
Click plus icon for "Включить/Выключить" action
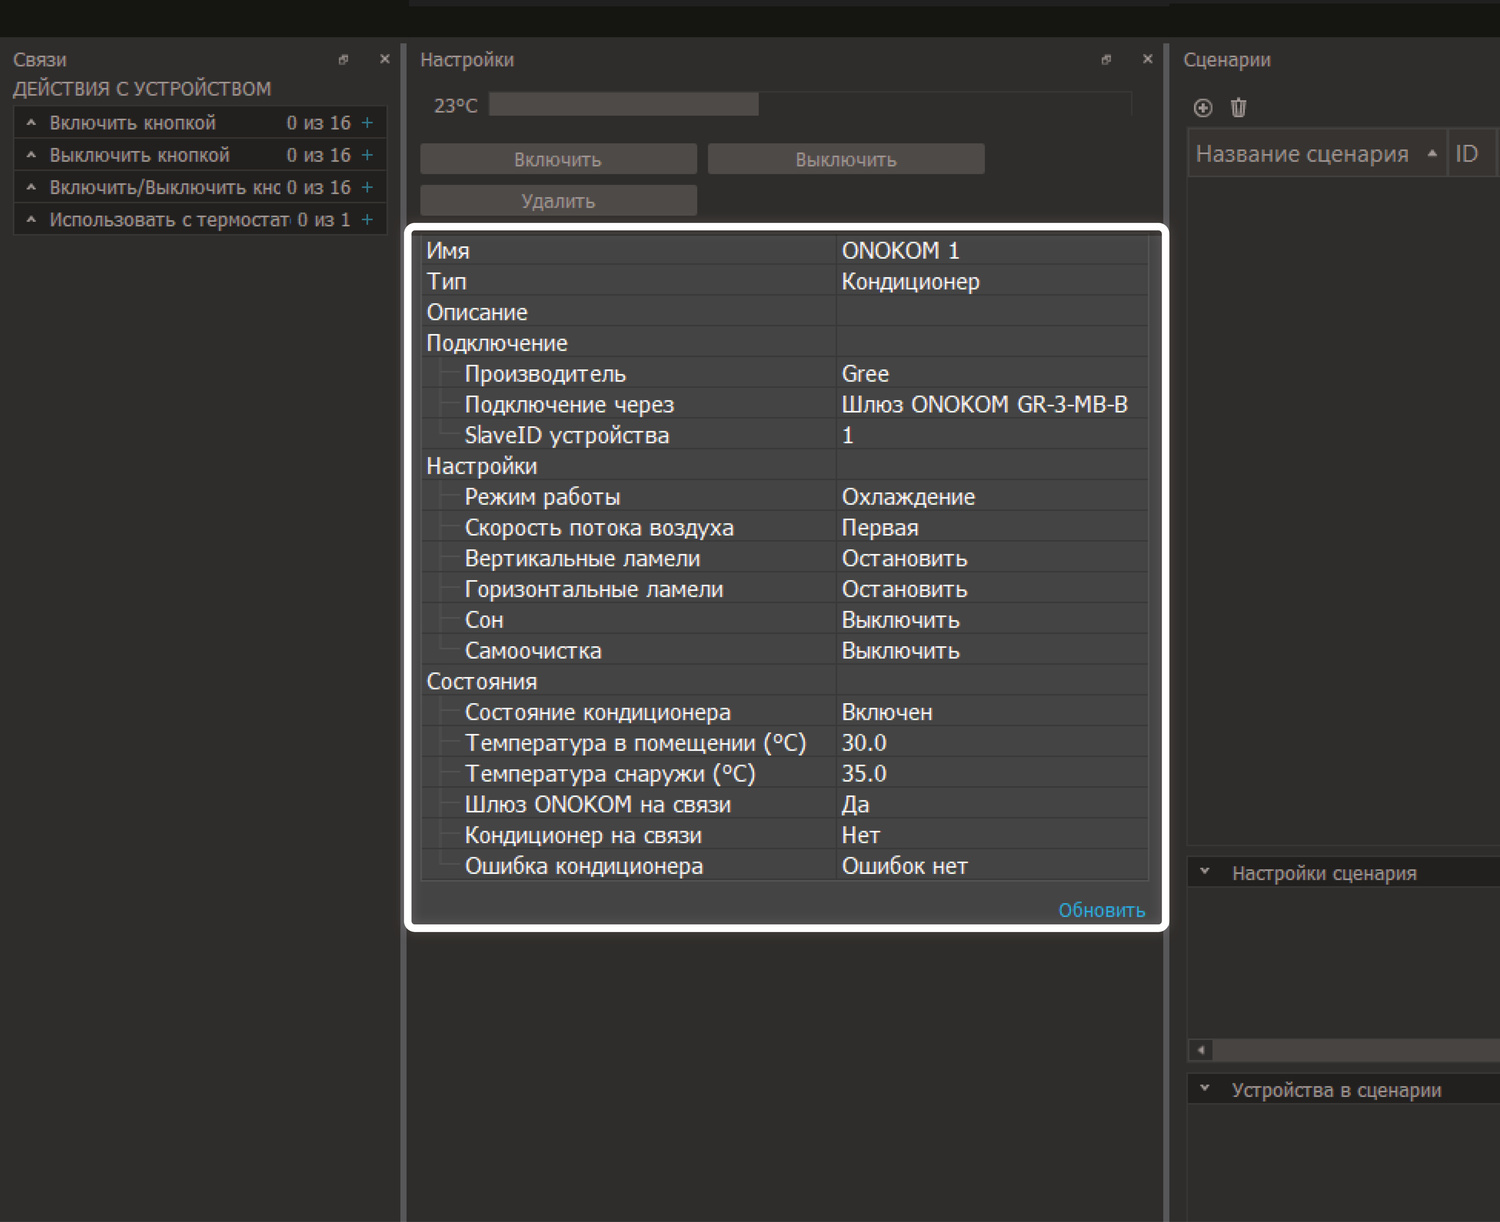[x=367, y=187]
